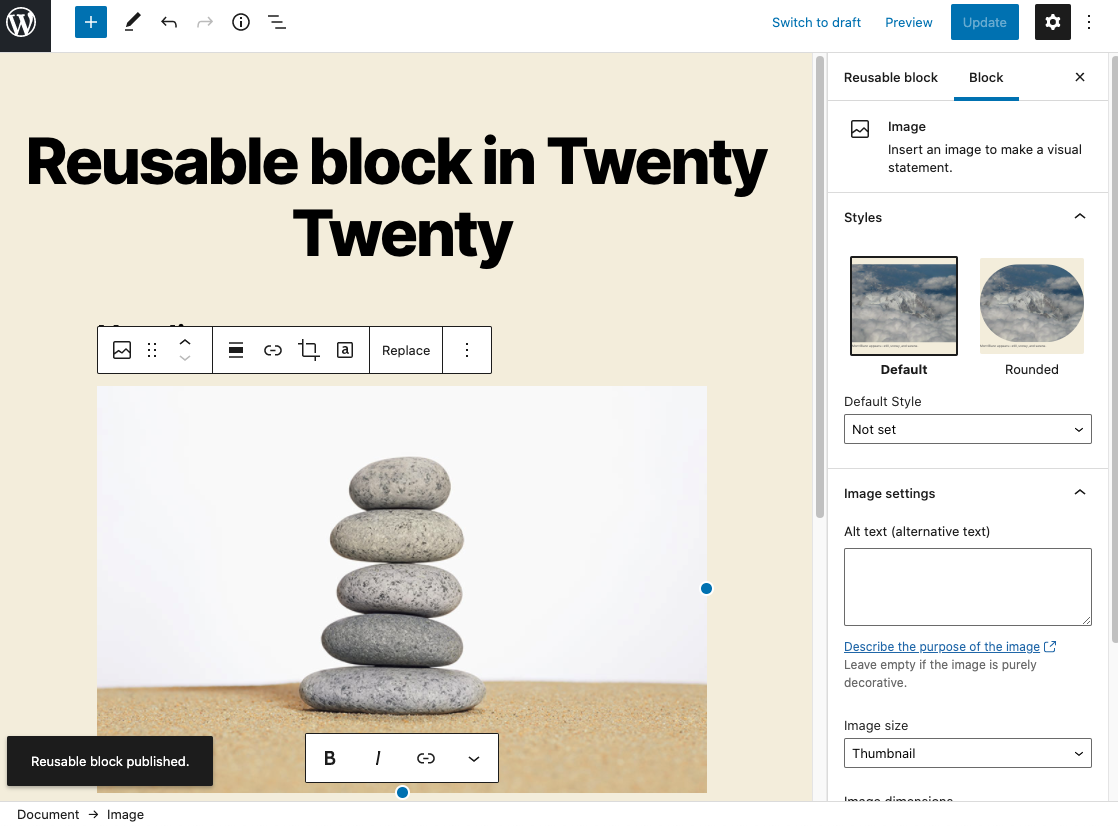Click the Update button
1118x826 pixels.
click(984, 22)
